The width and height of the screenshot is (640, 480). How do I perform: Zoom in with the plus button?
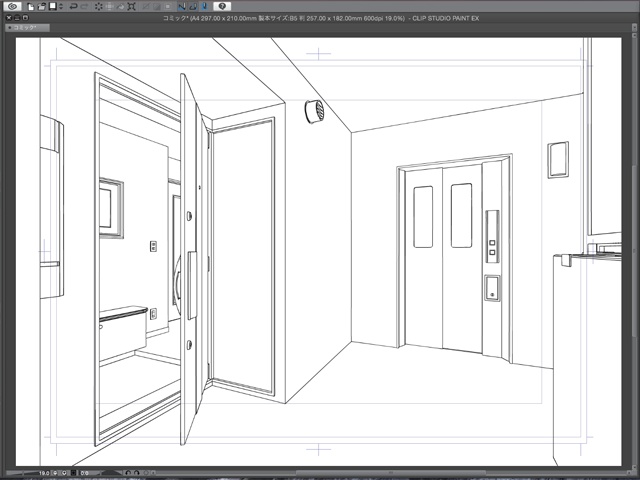(64, 473)
